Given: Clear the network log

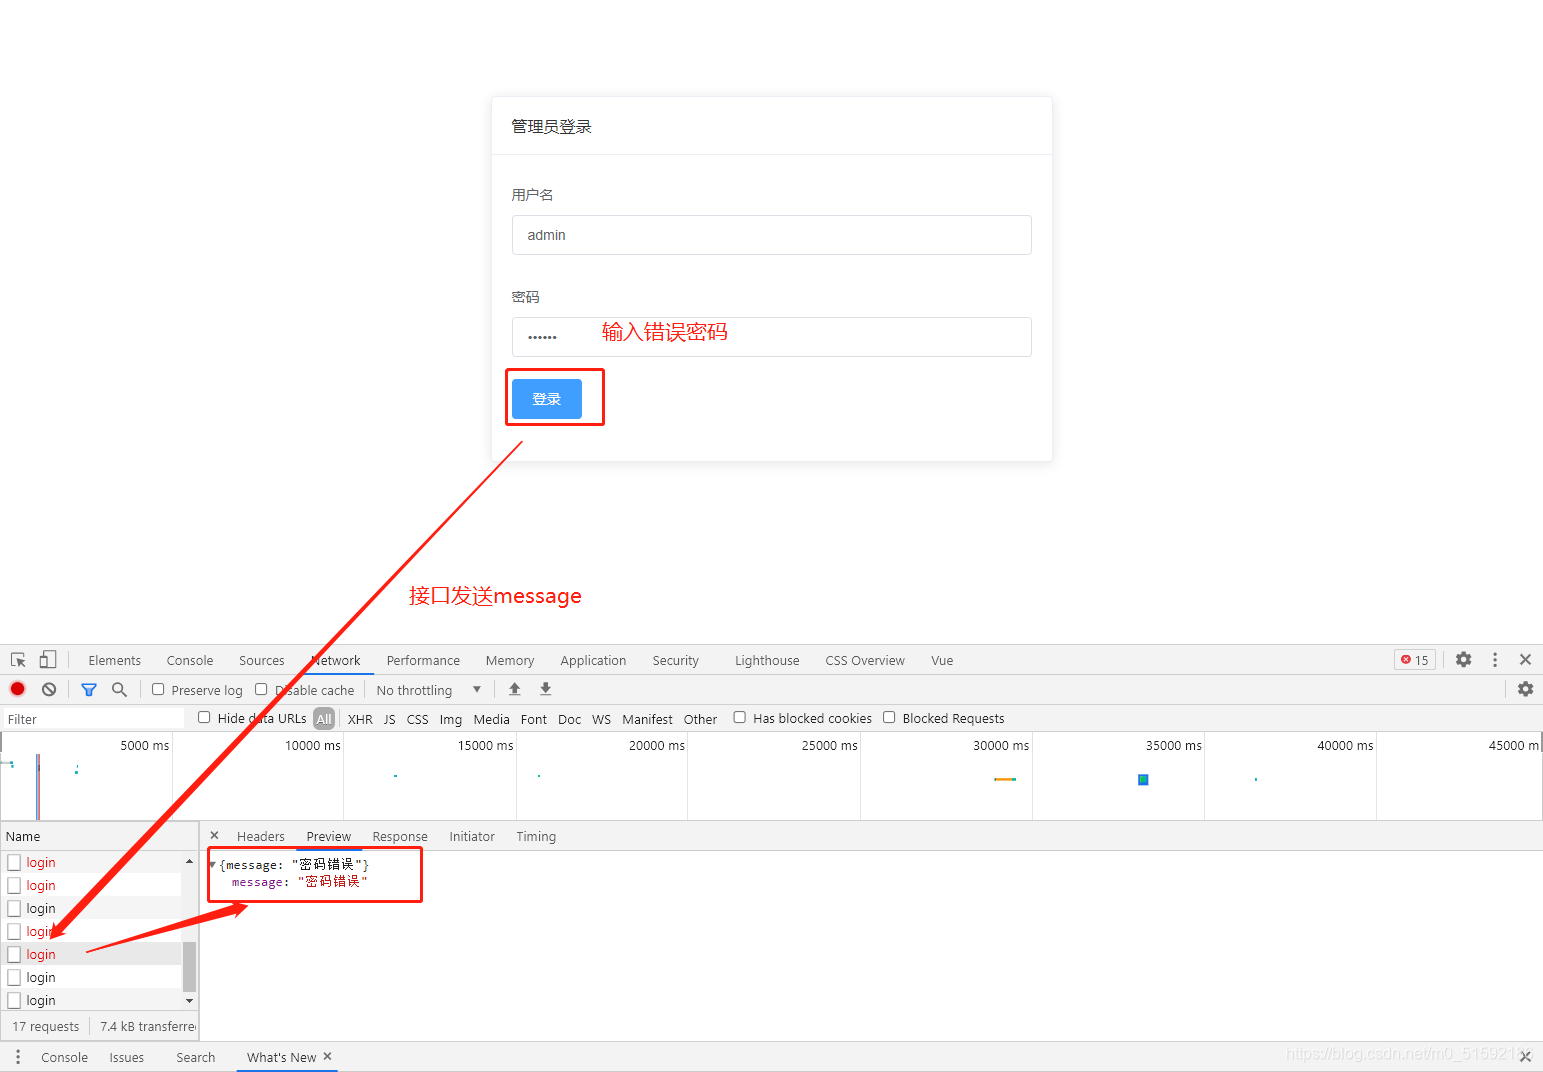Looking at the screenshot, I should pyautogui.click(x=49, y=689).
